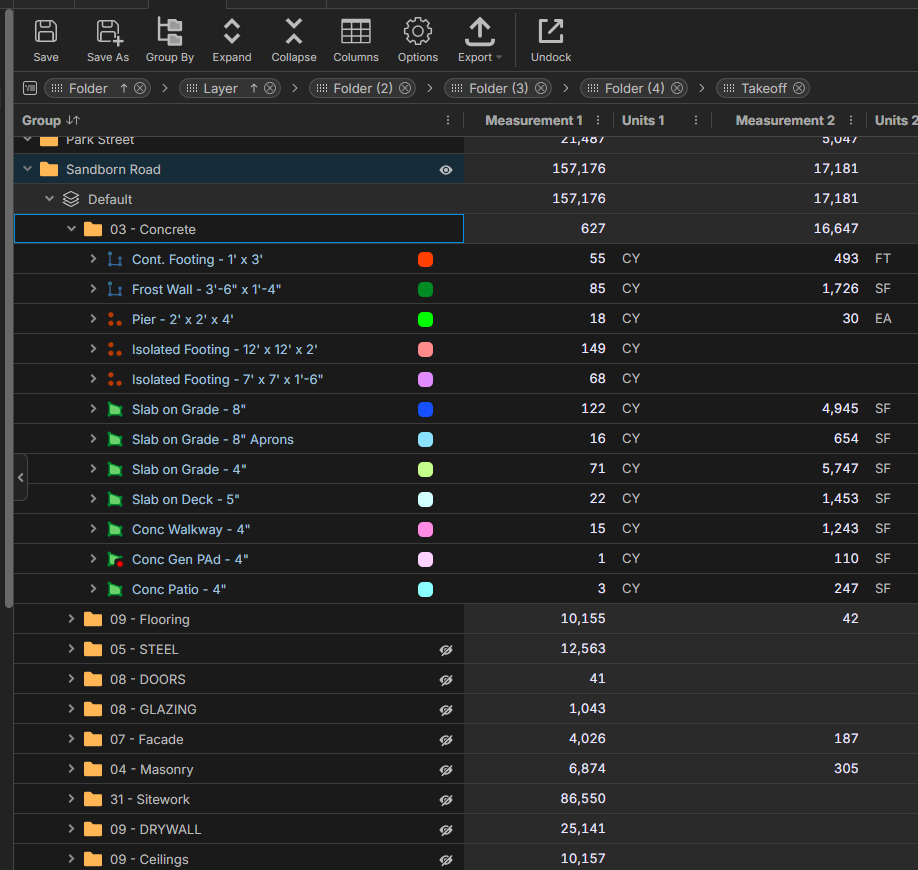Open the Options gear
The width and height of the screenshot is (918, 870).
pos(418,32)
